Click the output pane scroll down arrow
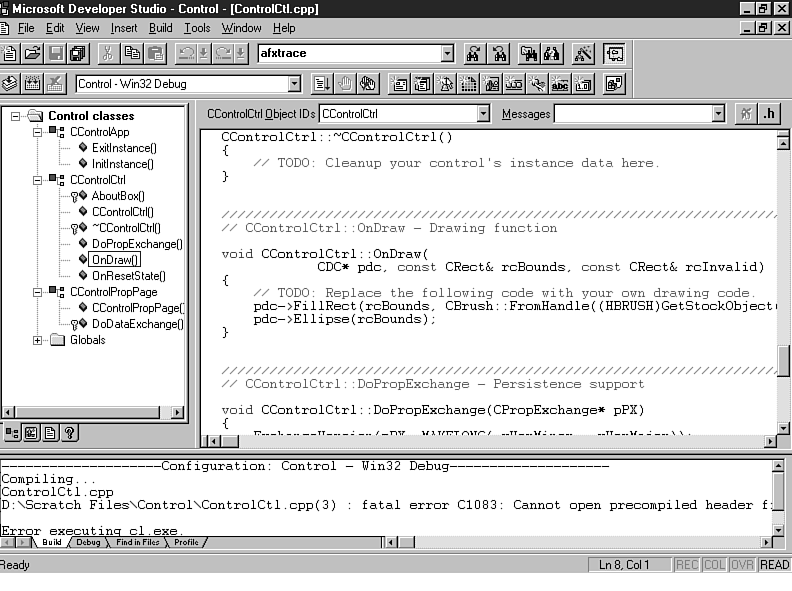The height and width of the screenshot is (591, 792). (x=778, y=530)
